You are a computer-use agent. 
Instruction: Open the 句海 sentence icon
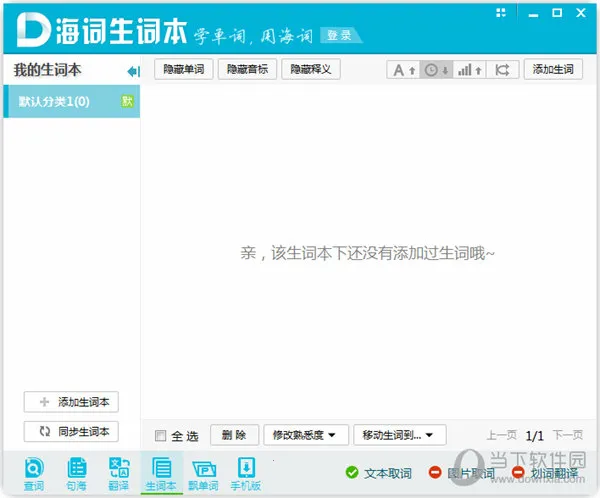pos(76,472)
